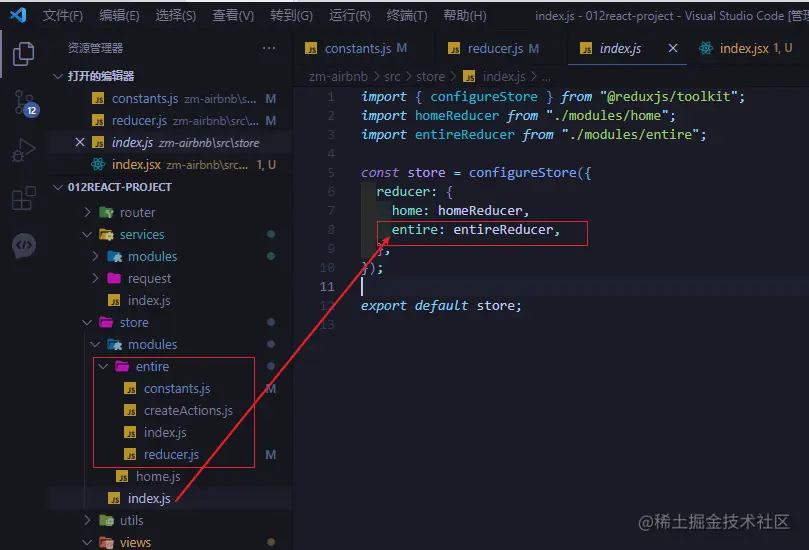This screenshot has height=550, width=809.
Task: Click the JS icon in breadcrumb index.js
Action: point(469,77)
